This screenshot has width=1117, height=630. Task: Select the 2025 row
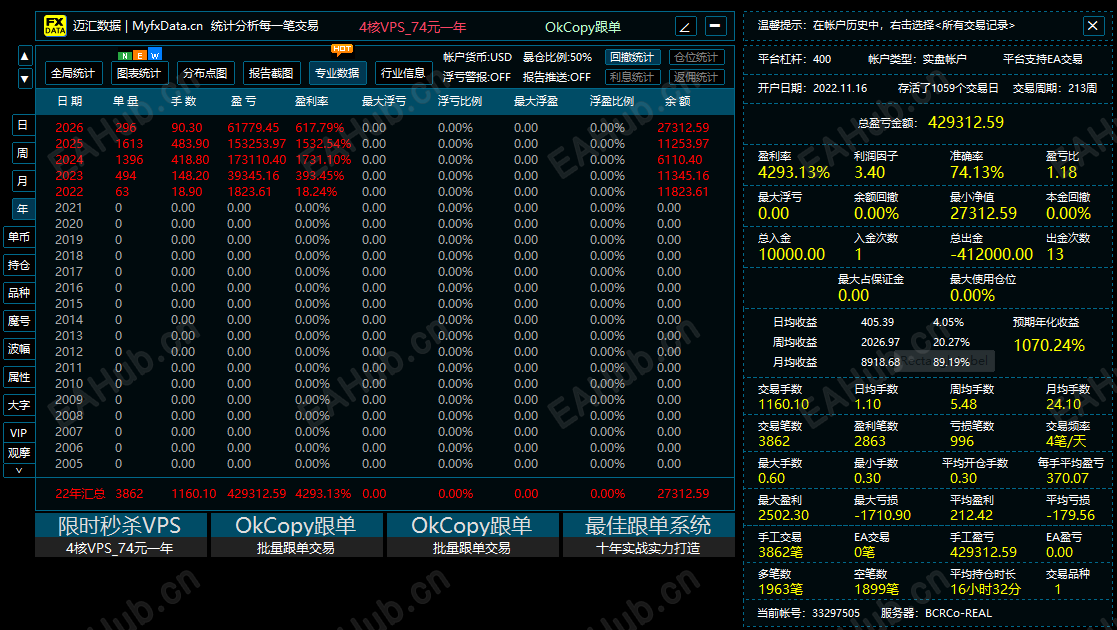pyautogui.click(x=385, y=143)
